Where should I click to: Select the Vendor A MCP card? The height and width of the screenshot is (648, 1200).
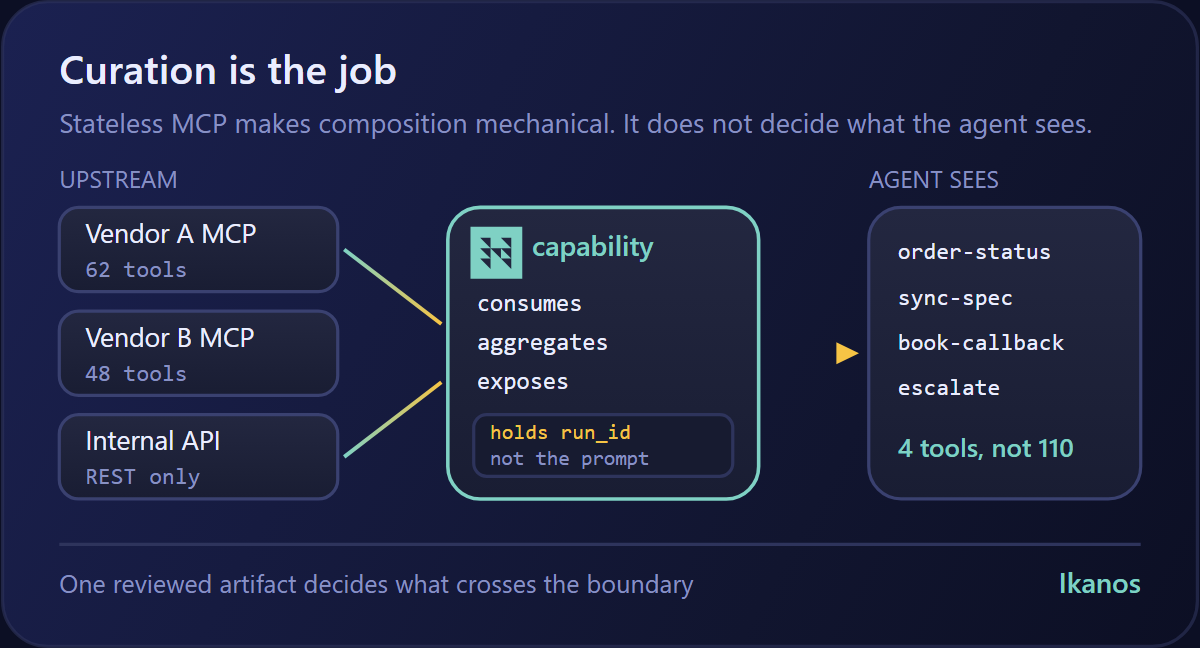pos(199,249)
